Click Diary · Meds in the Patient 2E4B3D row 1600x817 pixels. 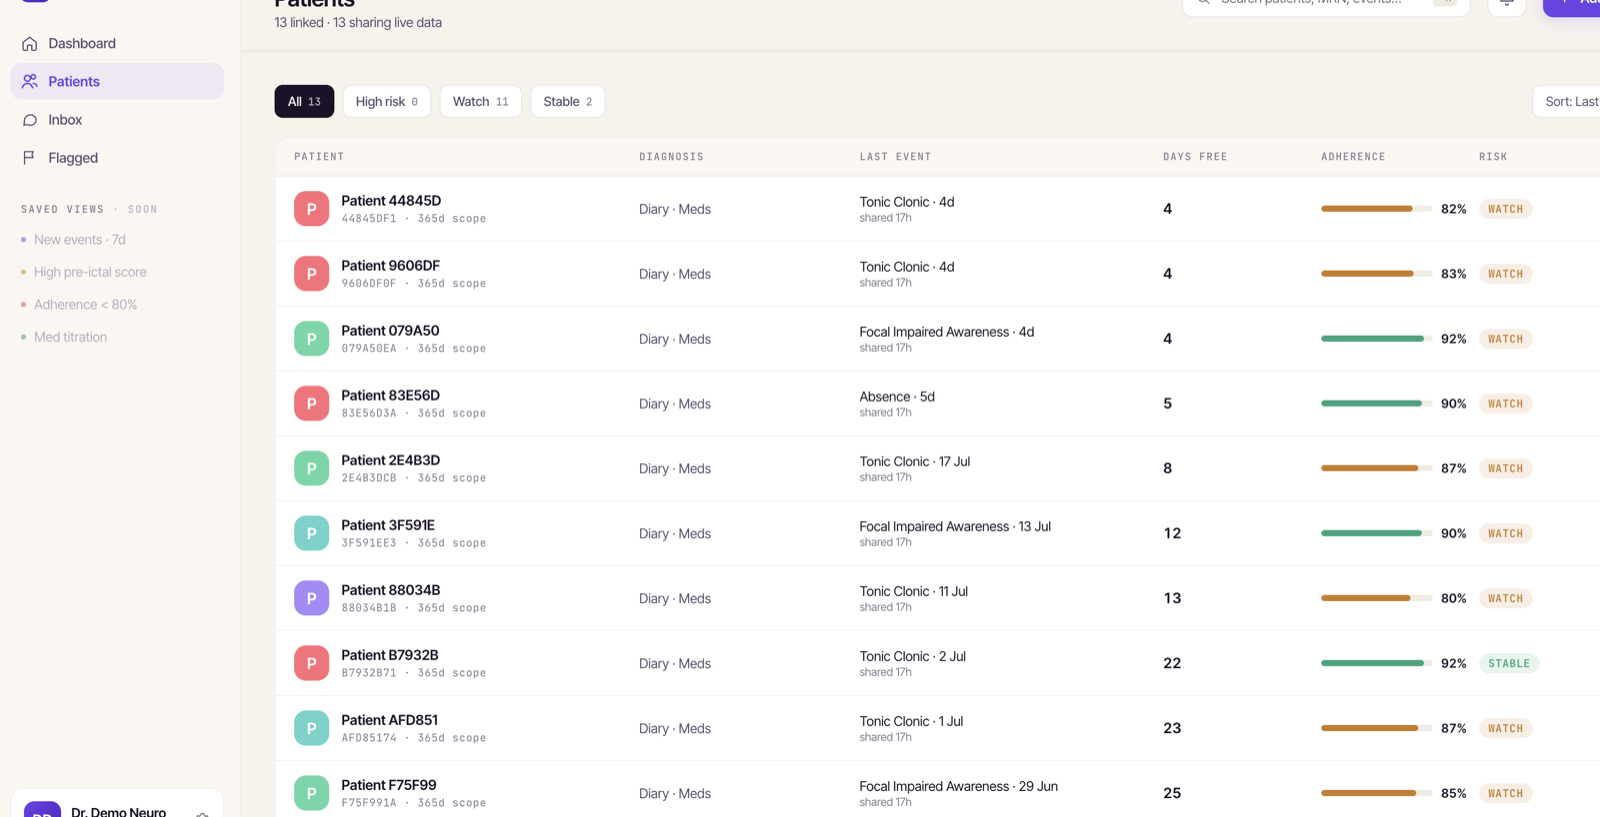(x=675, y=469)
